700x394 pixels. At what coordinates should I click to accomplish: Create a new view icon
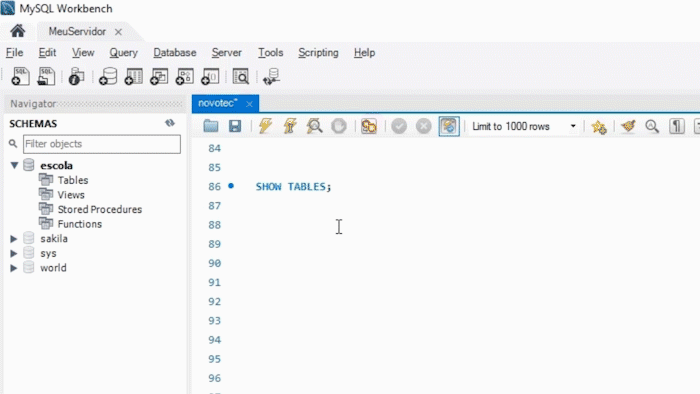[x=159, y=76]
